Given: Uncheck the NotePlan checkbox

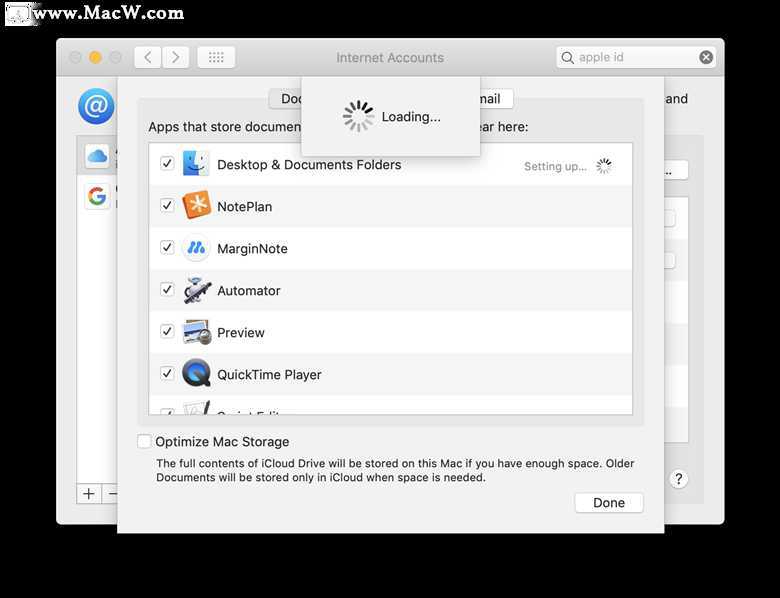Looking at the screenshot, I should pos(167,205).
